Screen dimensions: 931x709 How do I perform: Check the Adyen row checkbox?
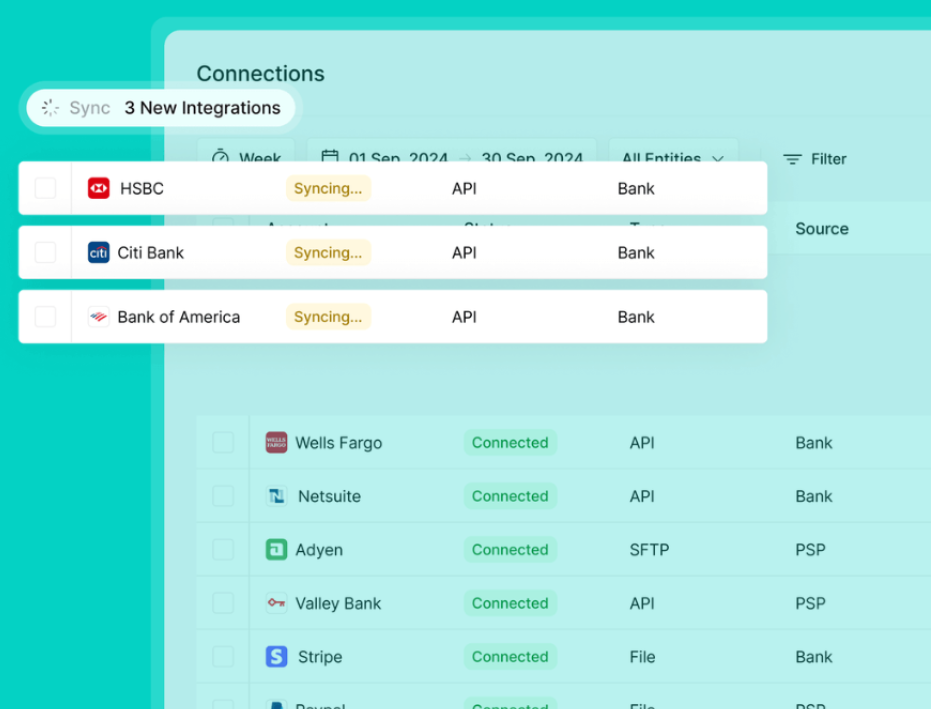[223, 549]
